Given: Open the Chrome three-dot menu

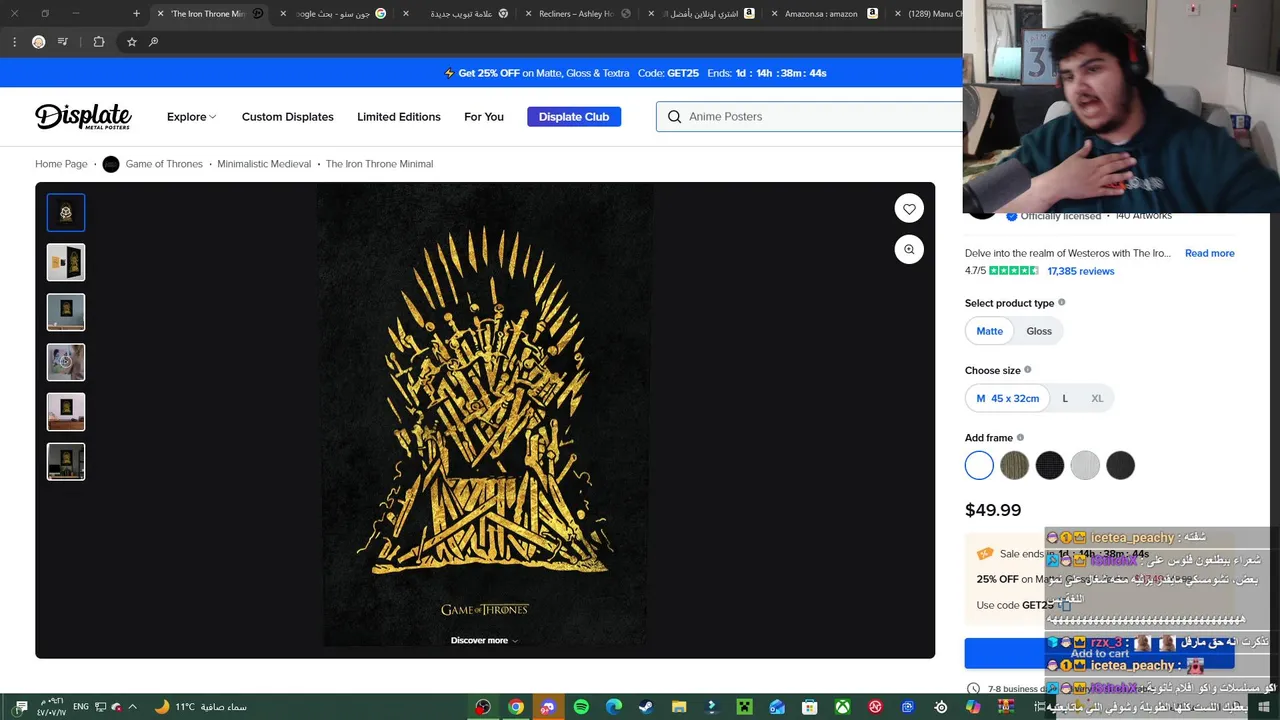Looking at the screenshot, I should point(14,42).
